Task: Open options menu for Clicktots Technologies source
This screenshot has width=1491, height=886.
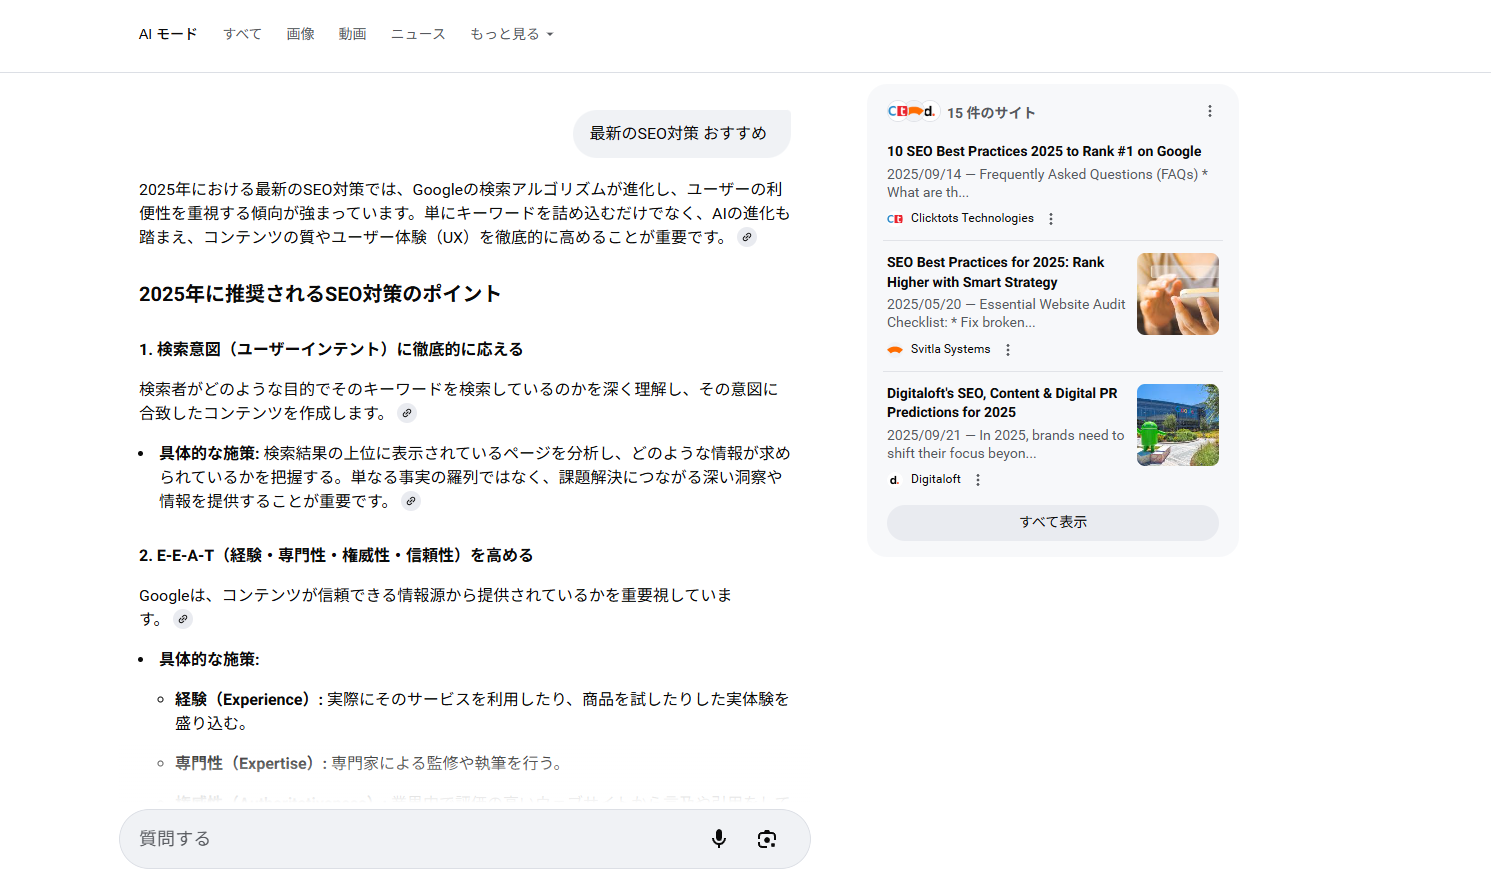Action: [1050, 219]
